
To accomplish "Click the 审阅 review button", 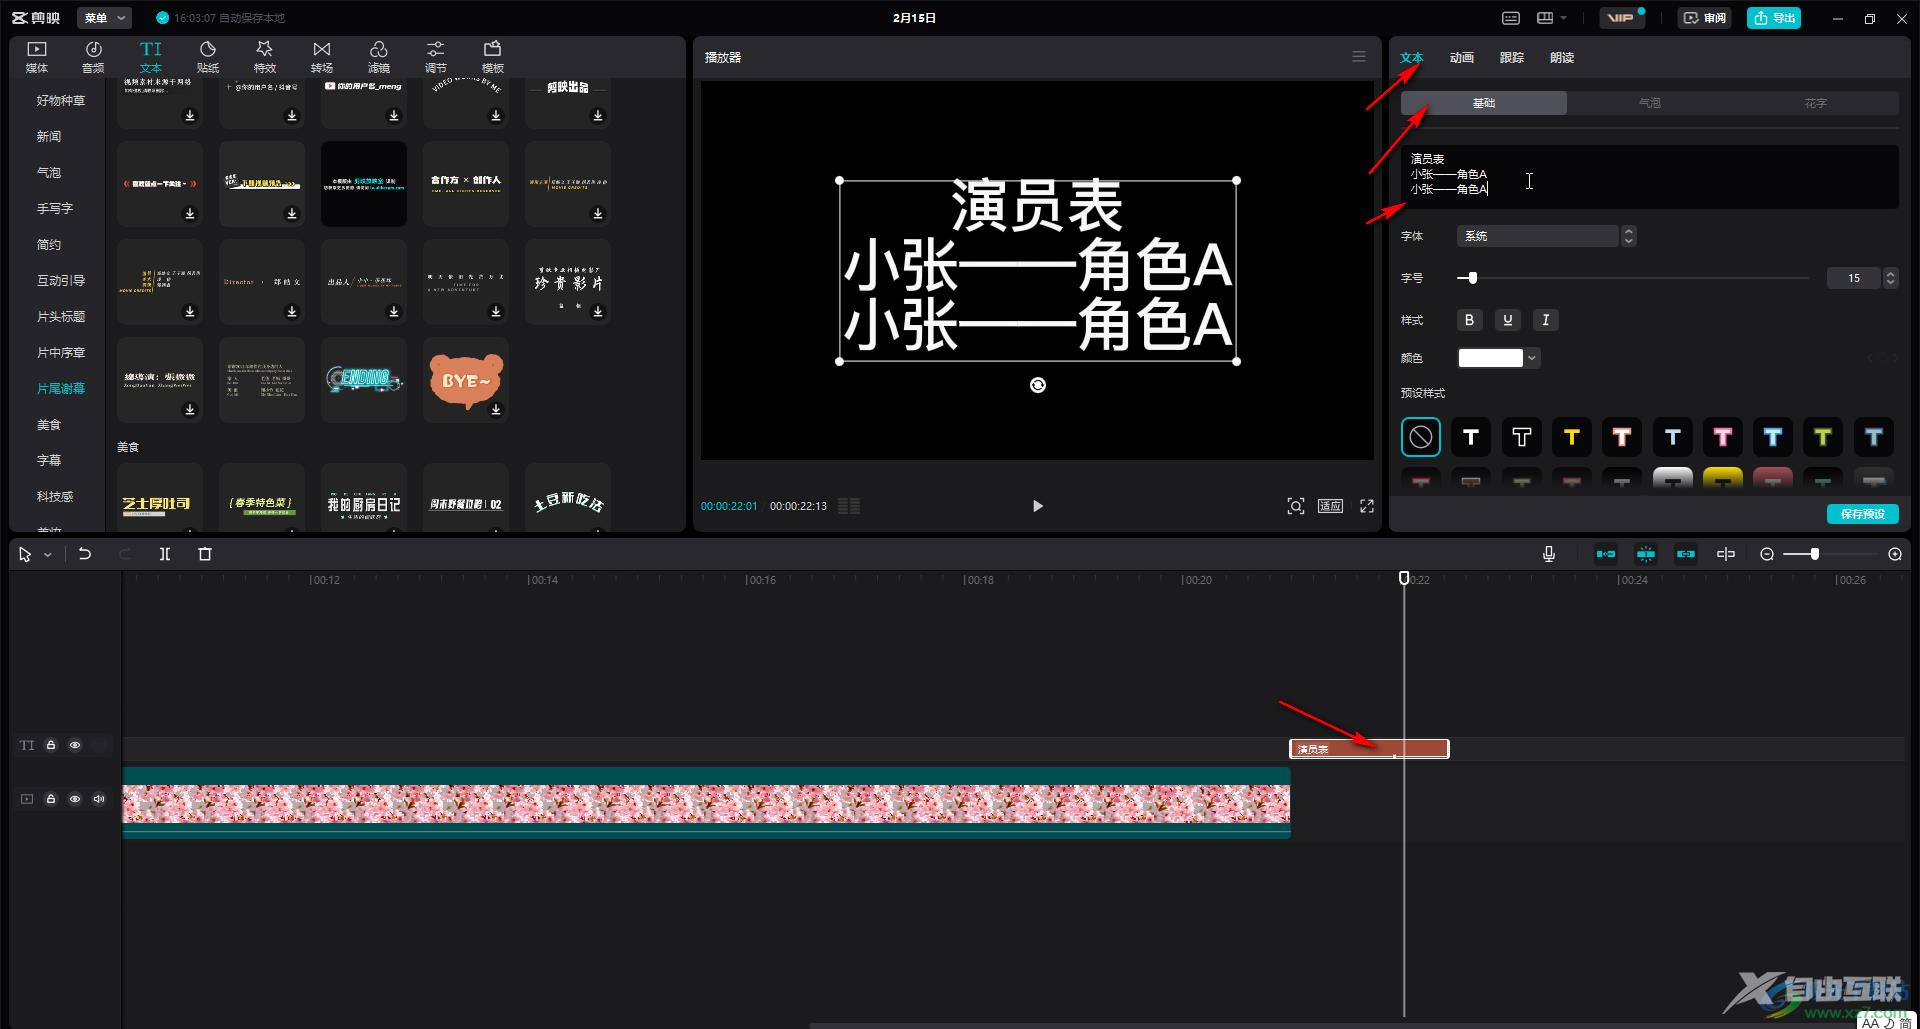I will (x=1705, y=18).
